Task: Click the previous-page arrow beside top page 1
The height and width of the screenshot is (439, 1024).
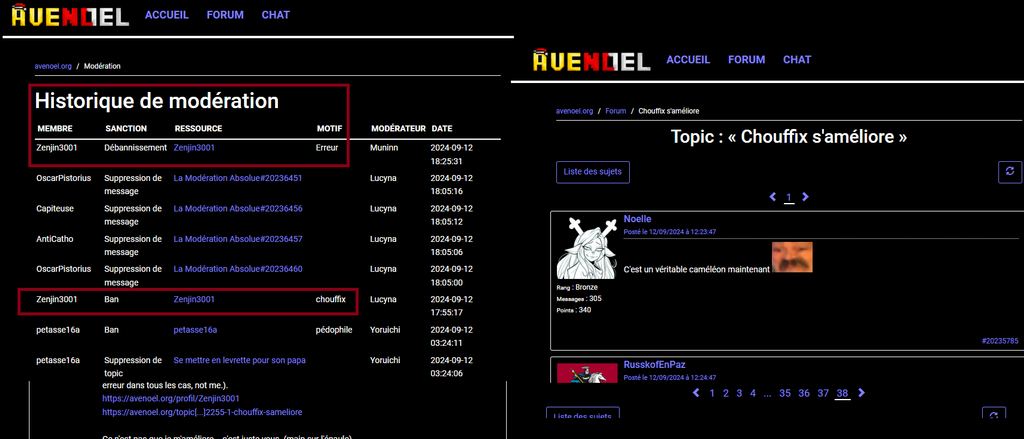Action: coord(773,197)
